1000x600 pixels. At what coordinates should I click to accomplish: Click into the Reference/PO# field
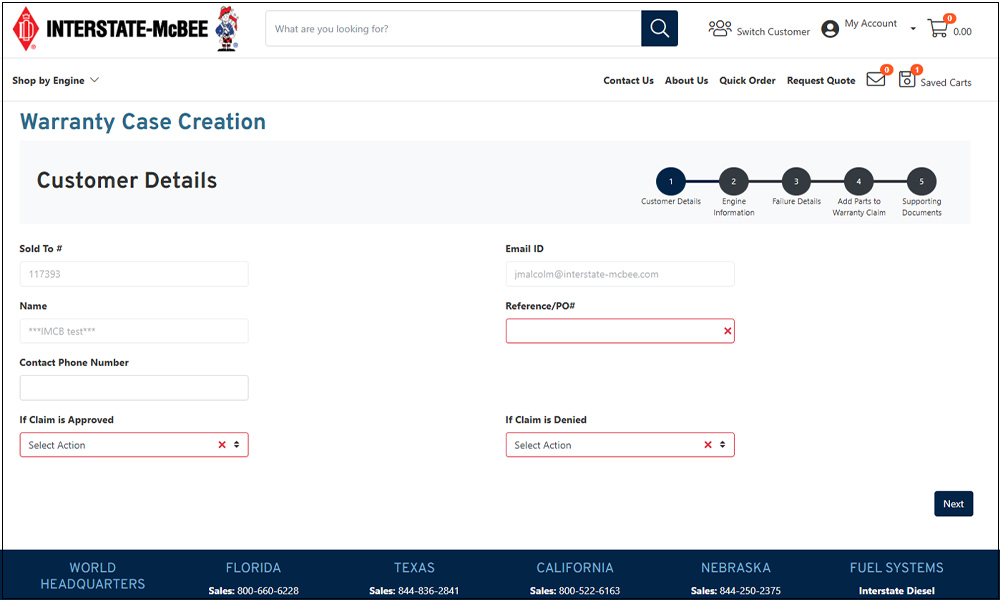click(620, 331)
